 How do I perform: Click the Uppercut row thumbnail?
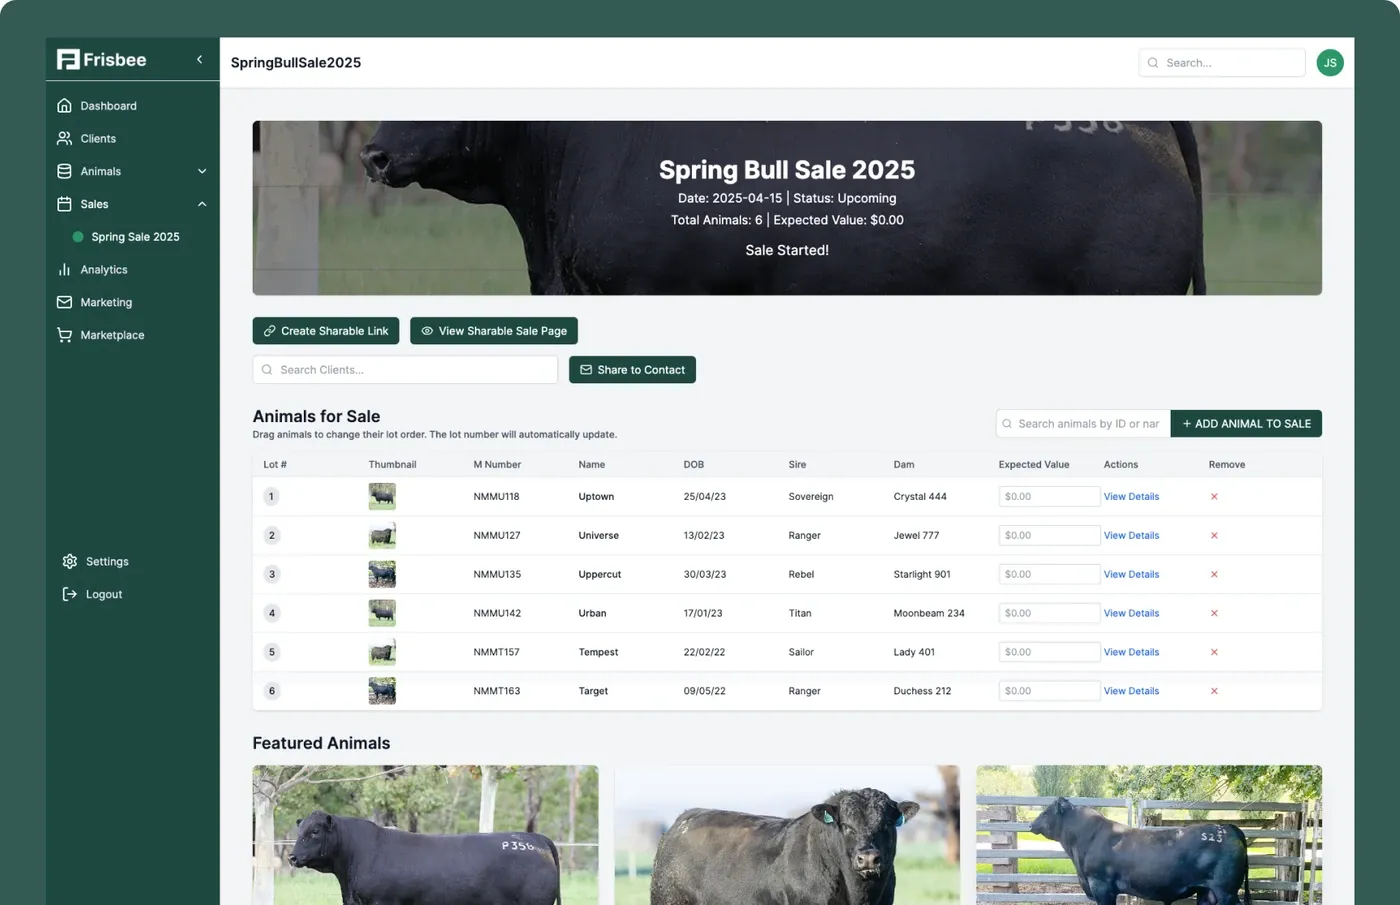(382, 575)
